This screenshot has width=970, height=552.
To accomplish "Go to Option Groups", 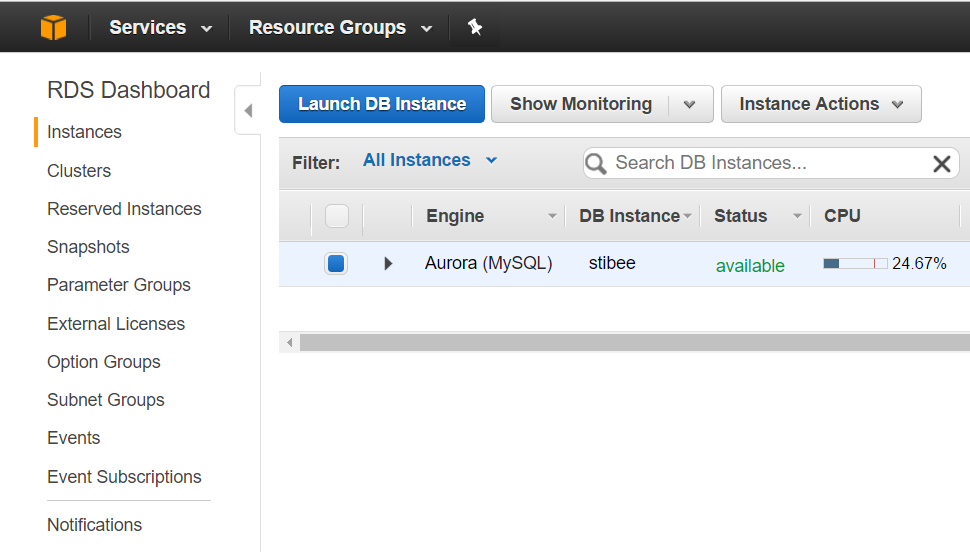I will click(x=104, y=362).
